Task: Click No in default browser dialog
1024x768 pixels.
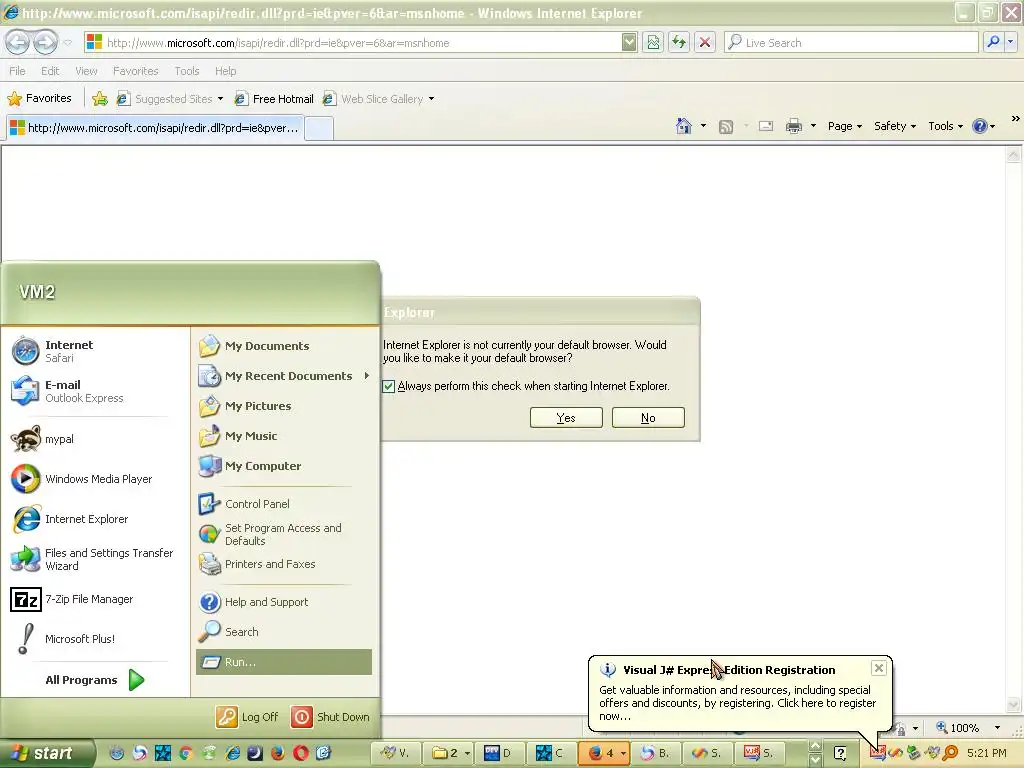Action: [x=648, y=418]
